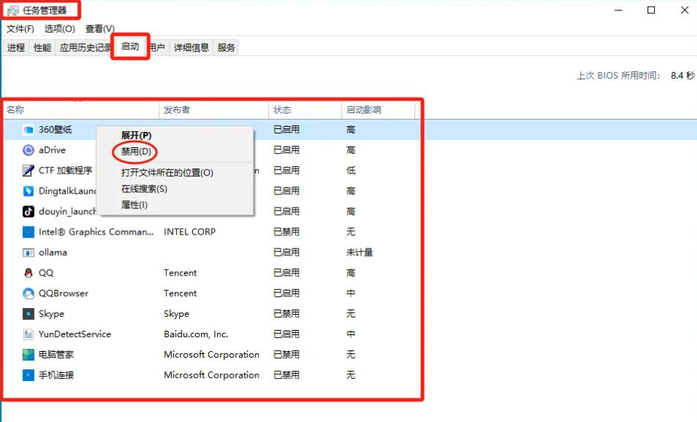Choose 属性(I) in context menu
The height and width of the screenshot is (422, 697).
(134, 205)
